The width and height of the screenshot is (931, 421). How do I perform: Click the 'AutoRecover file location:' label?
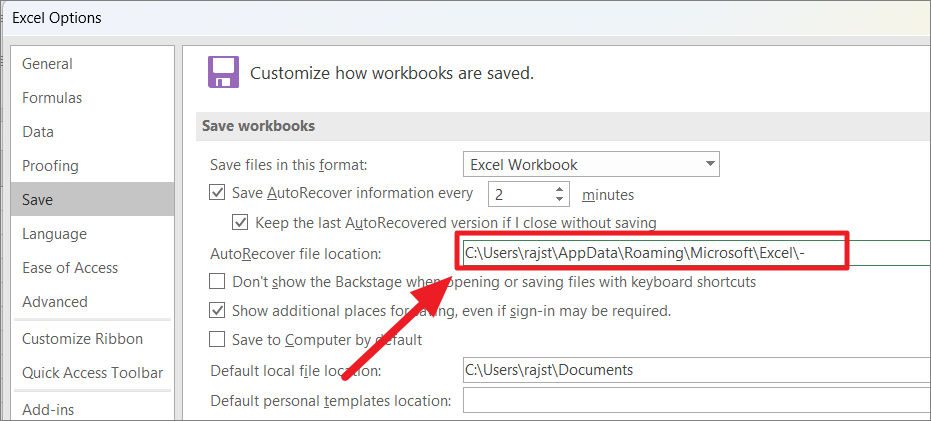tap(296, 254)
